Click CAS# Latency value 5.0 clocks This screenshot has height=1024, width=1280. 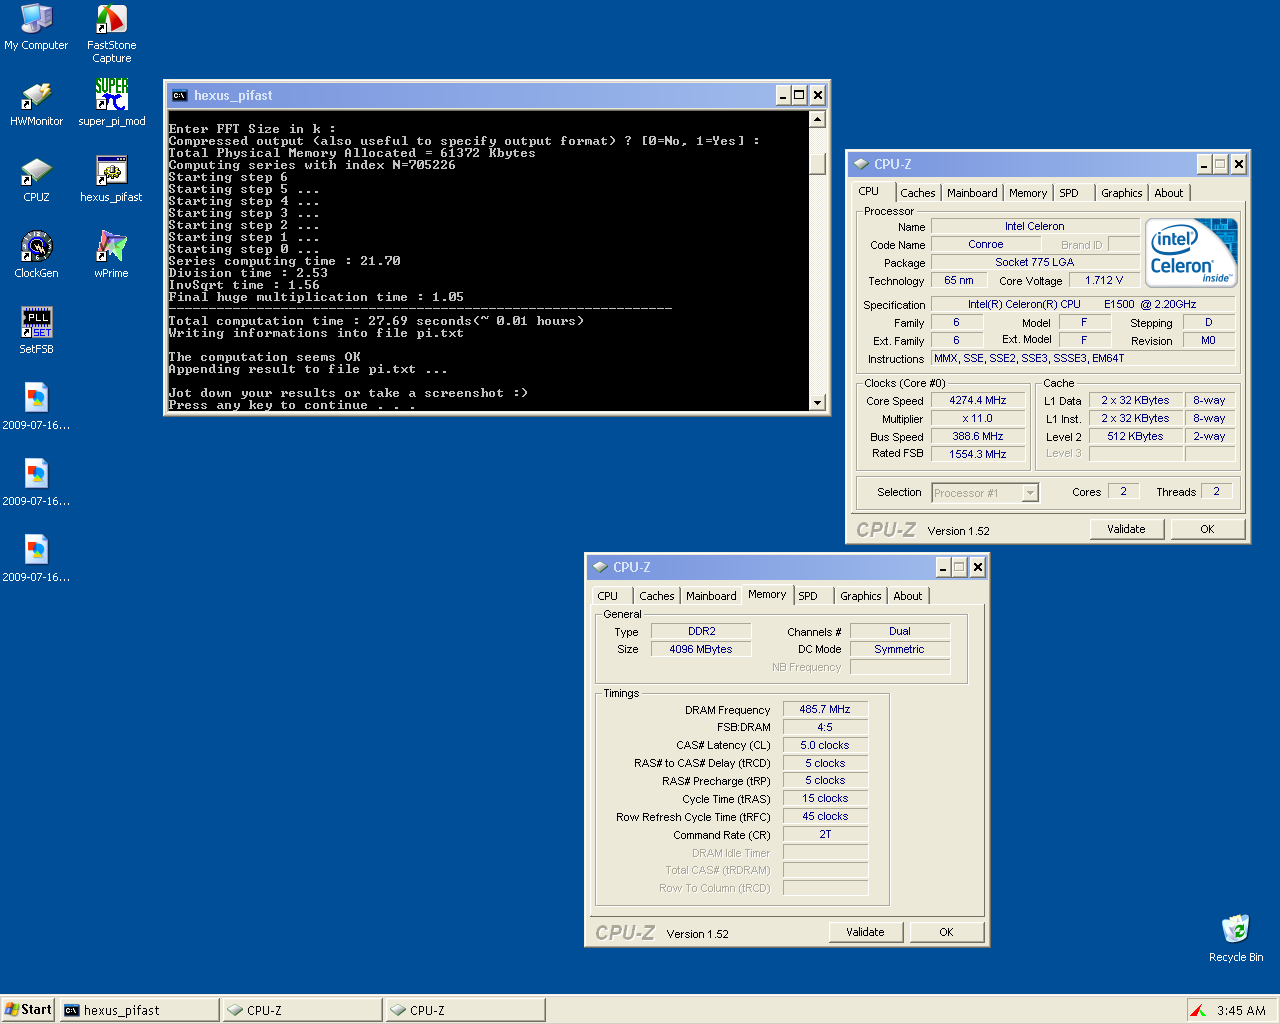click(x=825, y=745)
